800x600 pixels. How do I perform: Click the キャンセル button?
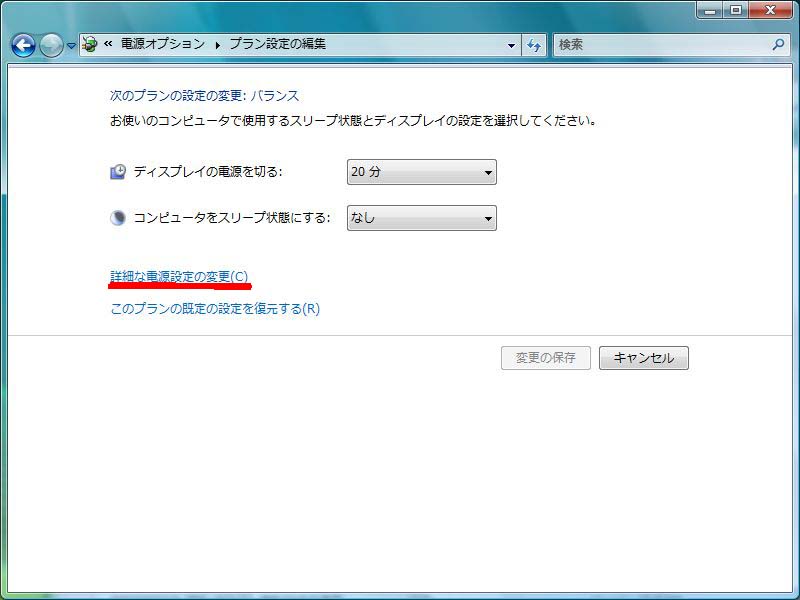pyautogui.click(x=644, y=358)
